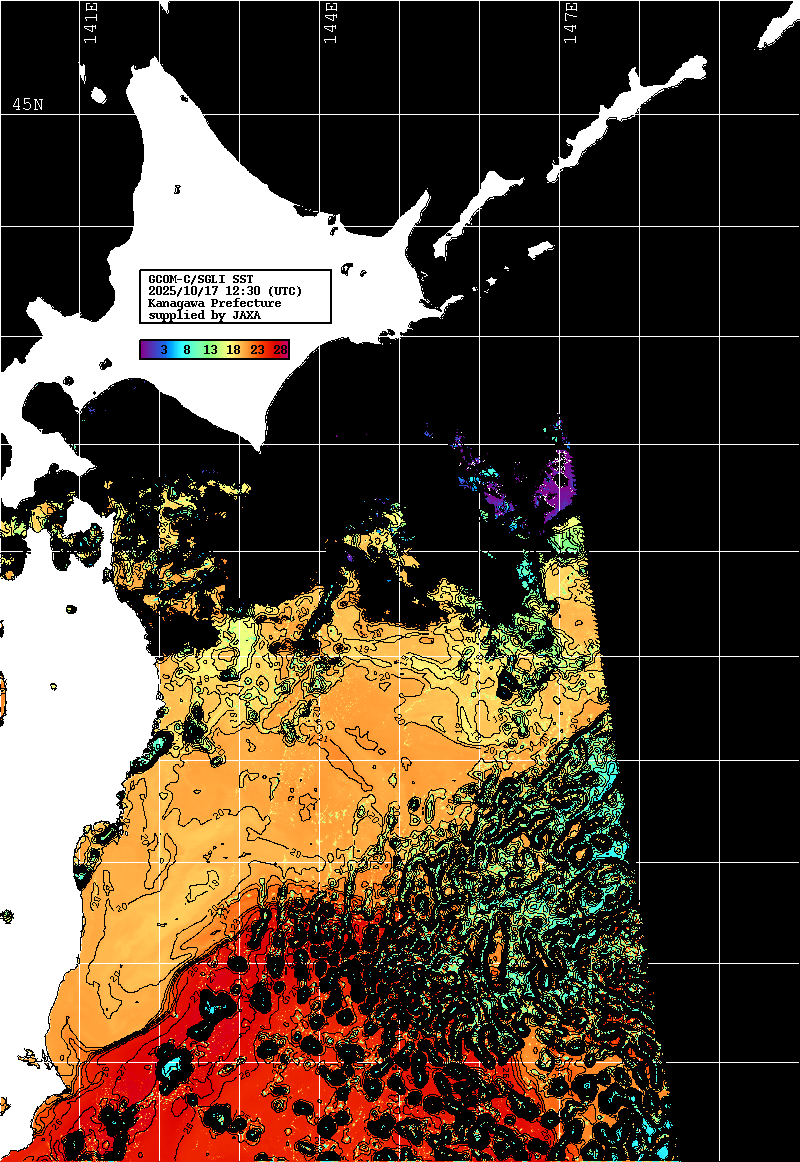Viewport: 800px width, 1162px height.
Task: Click the 144E longitude label
Action: (331, 22)
